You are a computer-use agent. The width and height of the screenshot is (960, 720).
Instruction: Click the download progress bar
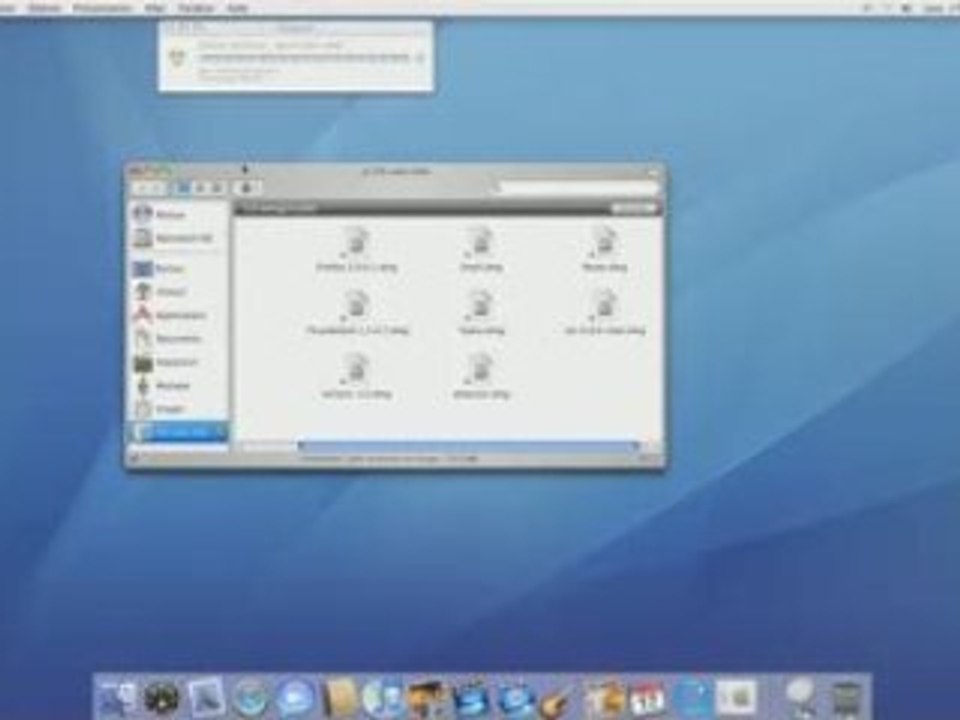(x=304, y=58)
